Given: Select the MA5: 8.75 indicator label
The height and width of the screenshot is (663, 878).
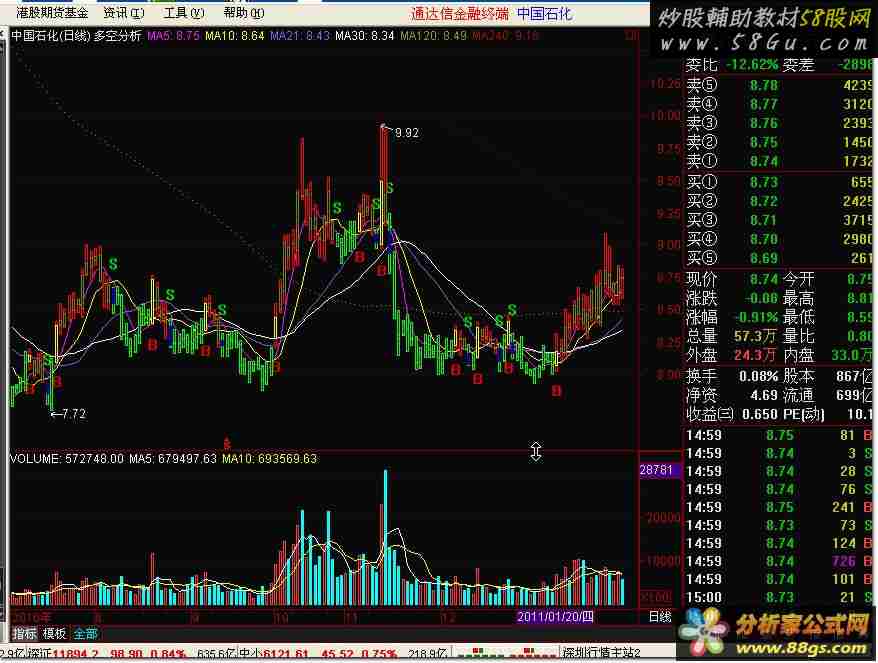Looking at the screenshot, I should click(174, 36).
